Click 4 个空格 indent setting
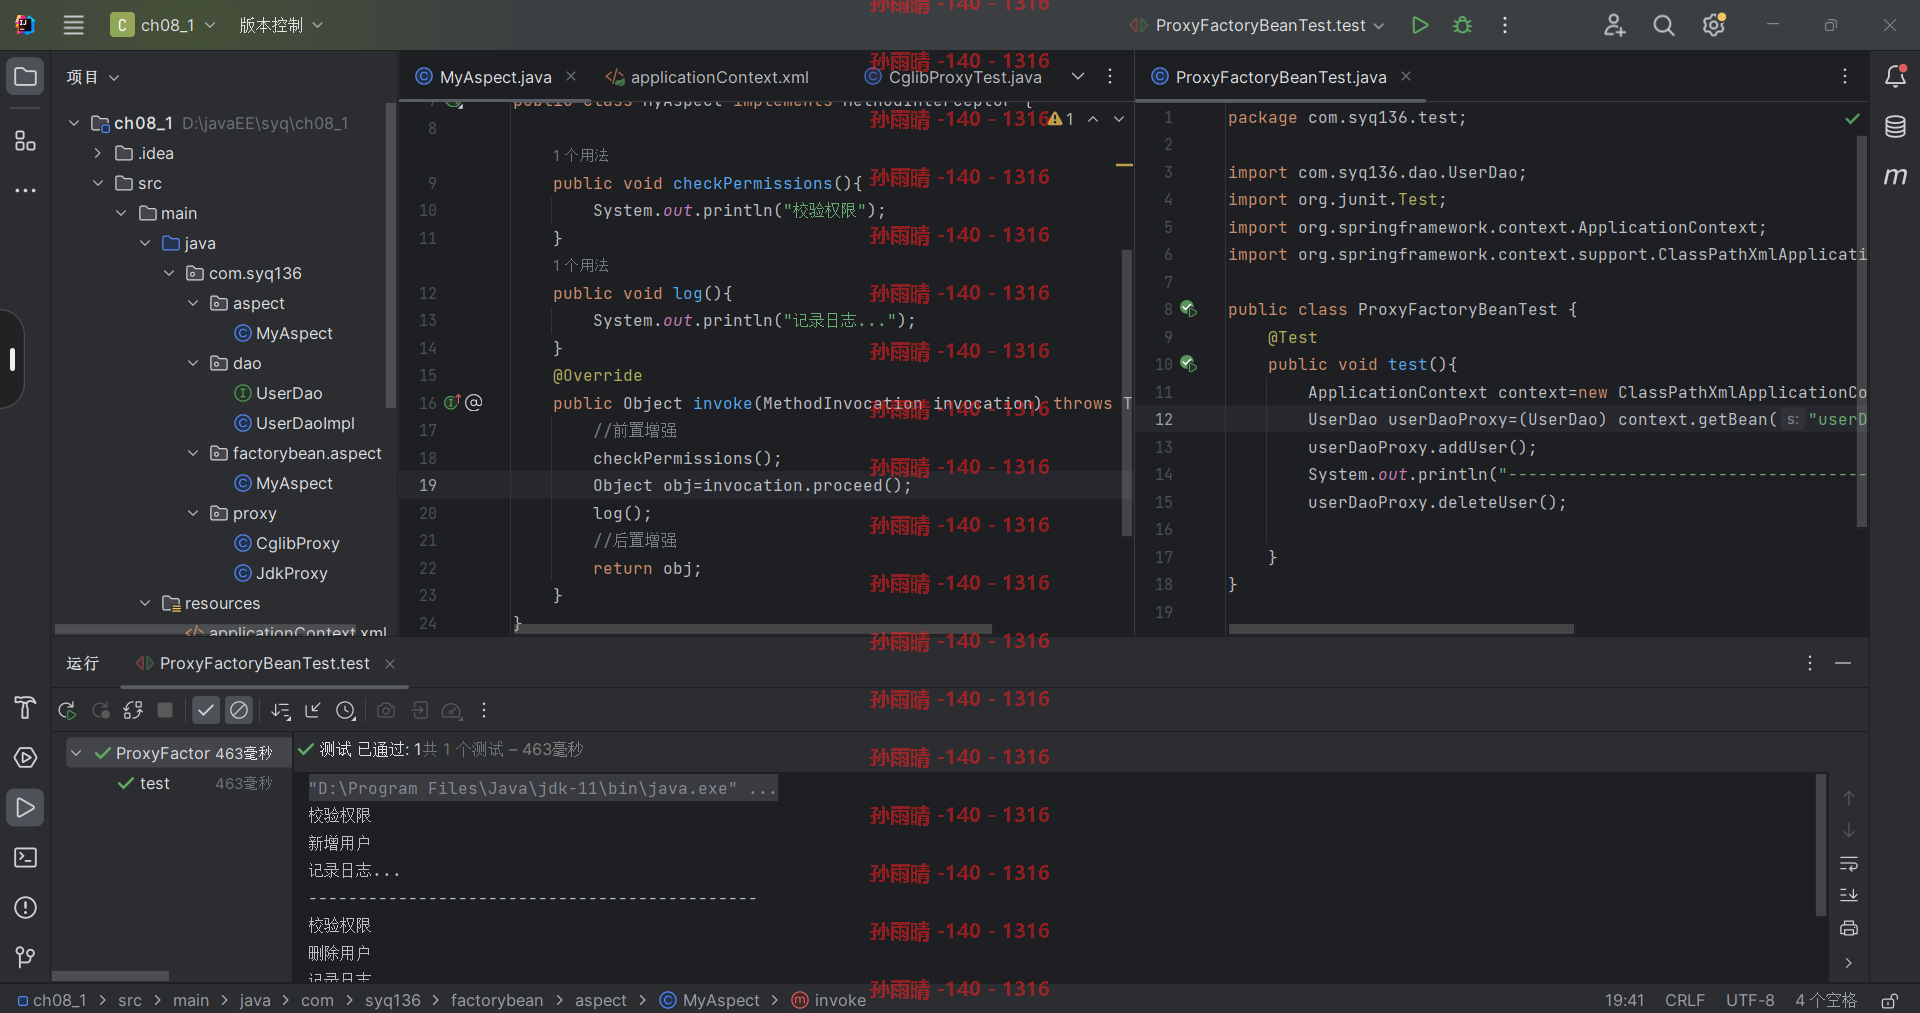Screen dimensions: 1920x1013 (1826, 1000)
